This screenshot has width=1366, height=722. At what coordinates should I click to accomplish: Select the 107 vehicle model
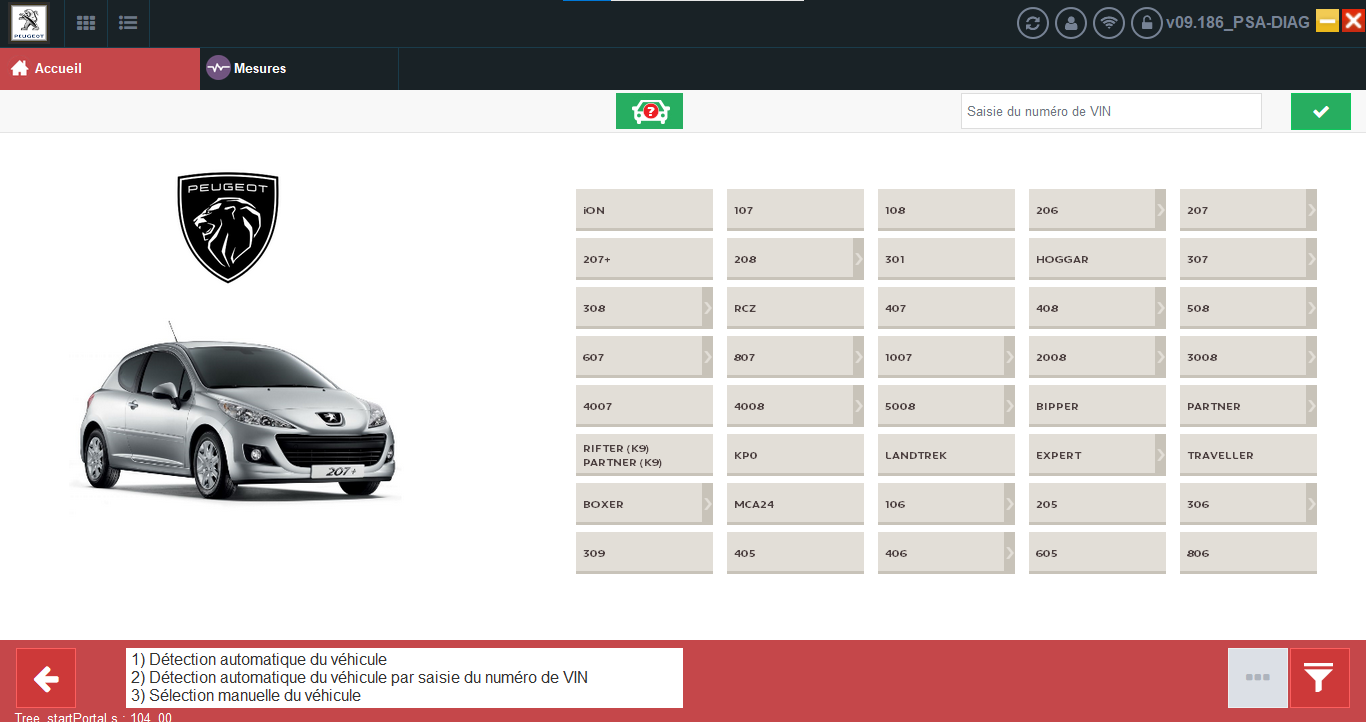(x=795, y=210)
